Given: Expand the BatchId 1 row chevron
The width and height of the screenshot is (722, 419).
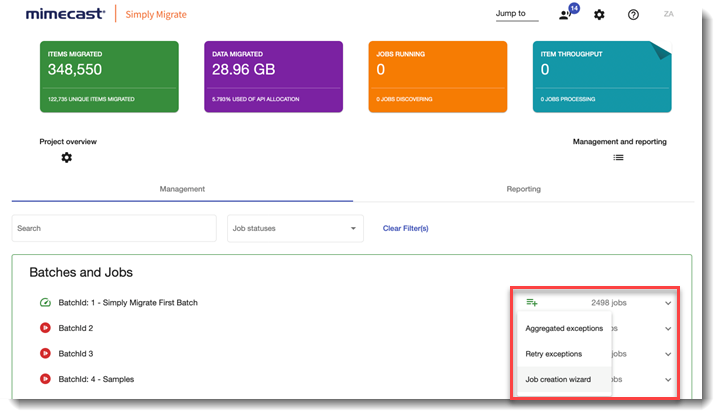Looking at the screenshot, I should tap(668, 302).
